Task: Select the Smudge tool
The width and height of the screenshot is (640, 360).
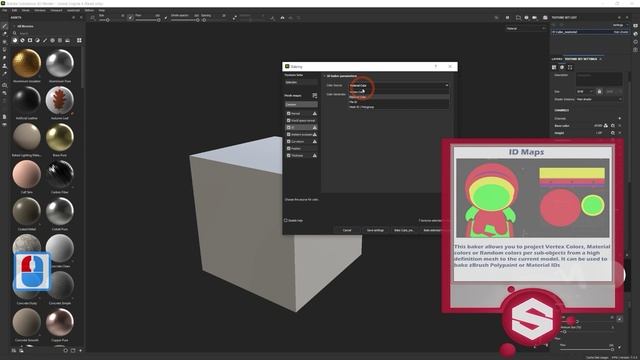Action: (4, 58)
